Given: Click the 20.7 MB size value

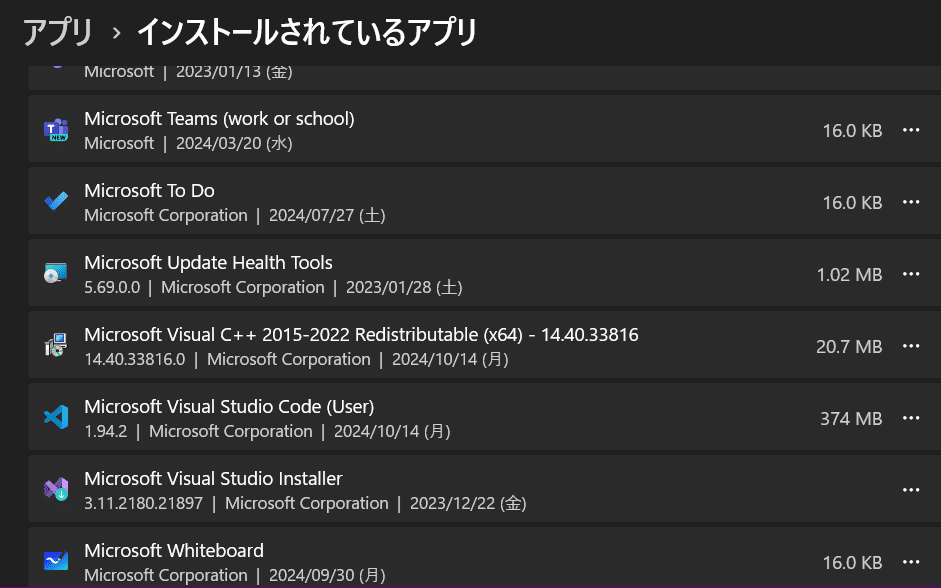Looking at the screenshot, I should pos(849,347).
